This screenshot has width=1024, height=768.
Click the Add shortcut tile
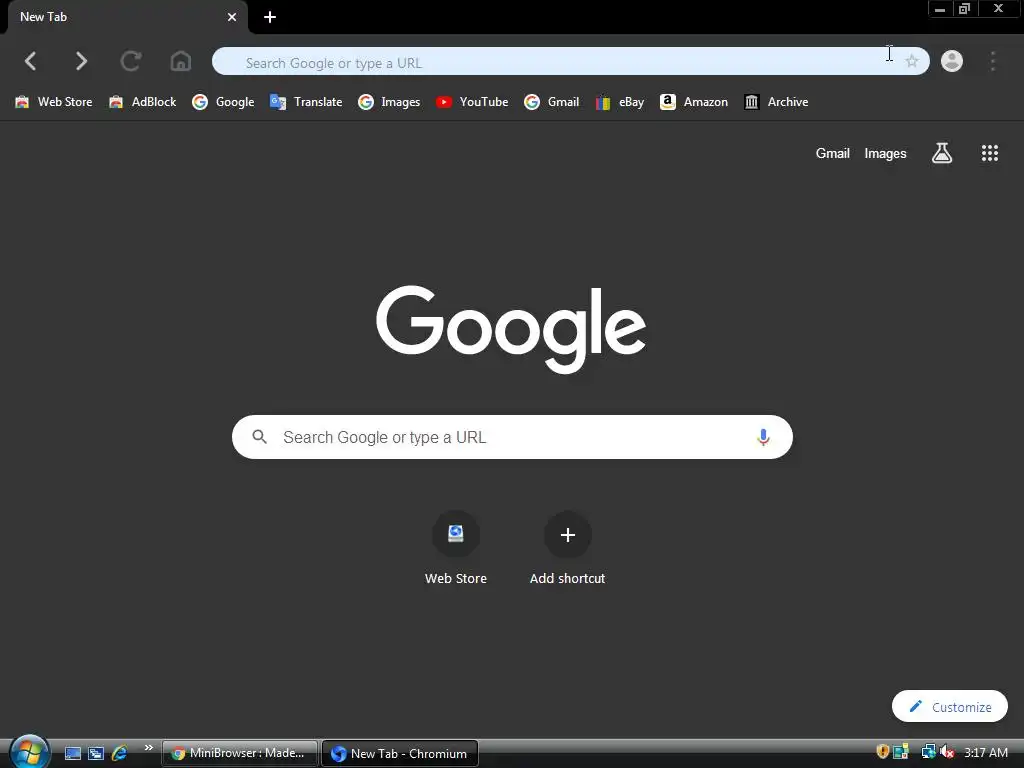click(x=568, y=549)
